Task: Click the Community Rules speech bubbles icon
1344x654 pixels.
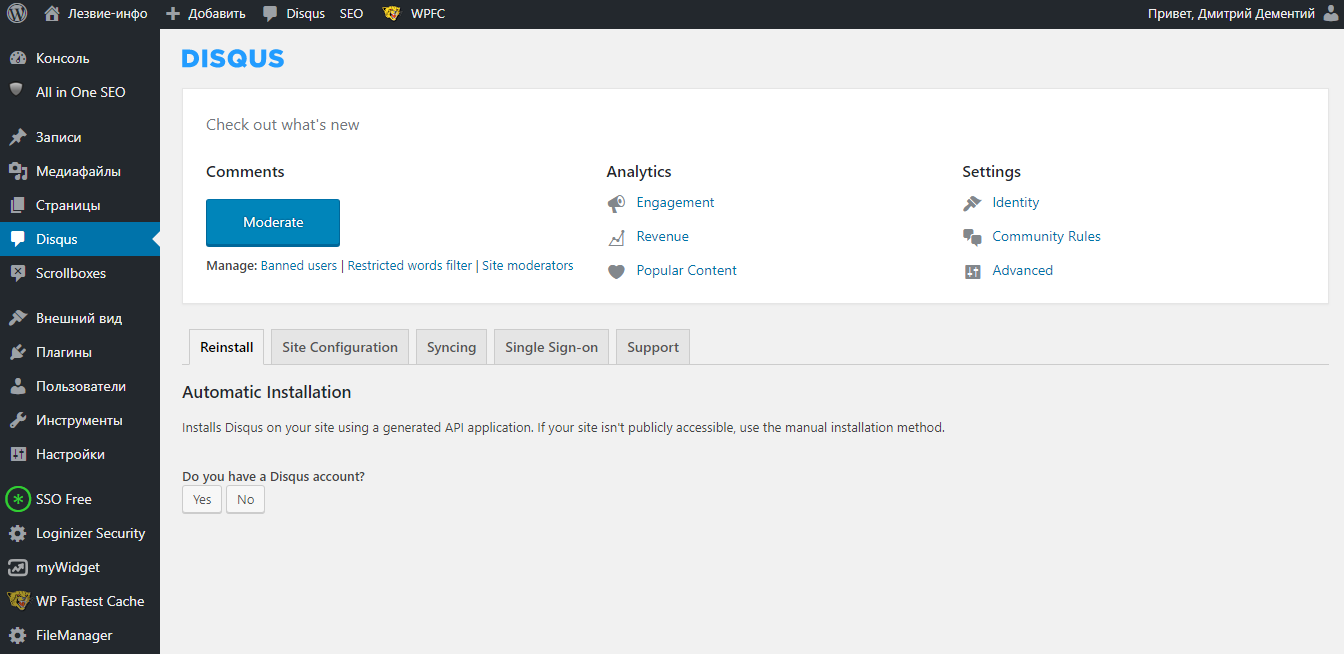Action: point(972,237)
